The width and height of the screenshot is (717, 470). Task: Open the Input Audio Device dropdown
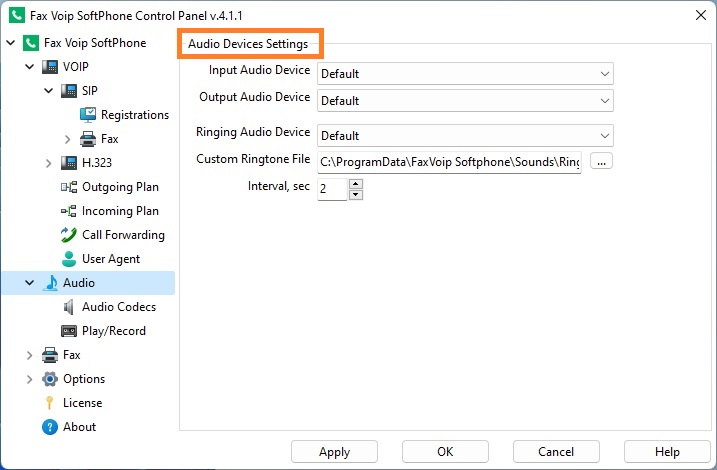(x=465, y=74)
